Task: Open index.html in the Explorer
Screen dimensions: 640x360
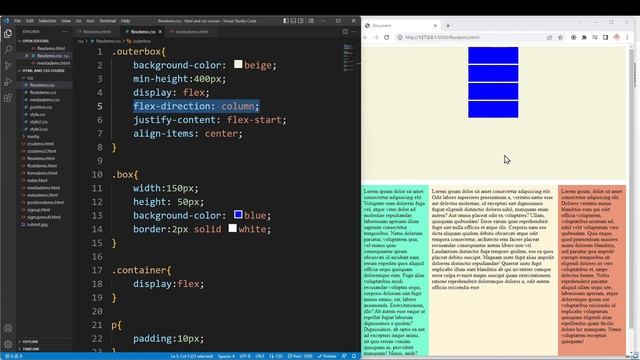Action: point(37,180)
